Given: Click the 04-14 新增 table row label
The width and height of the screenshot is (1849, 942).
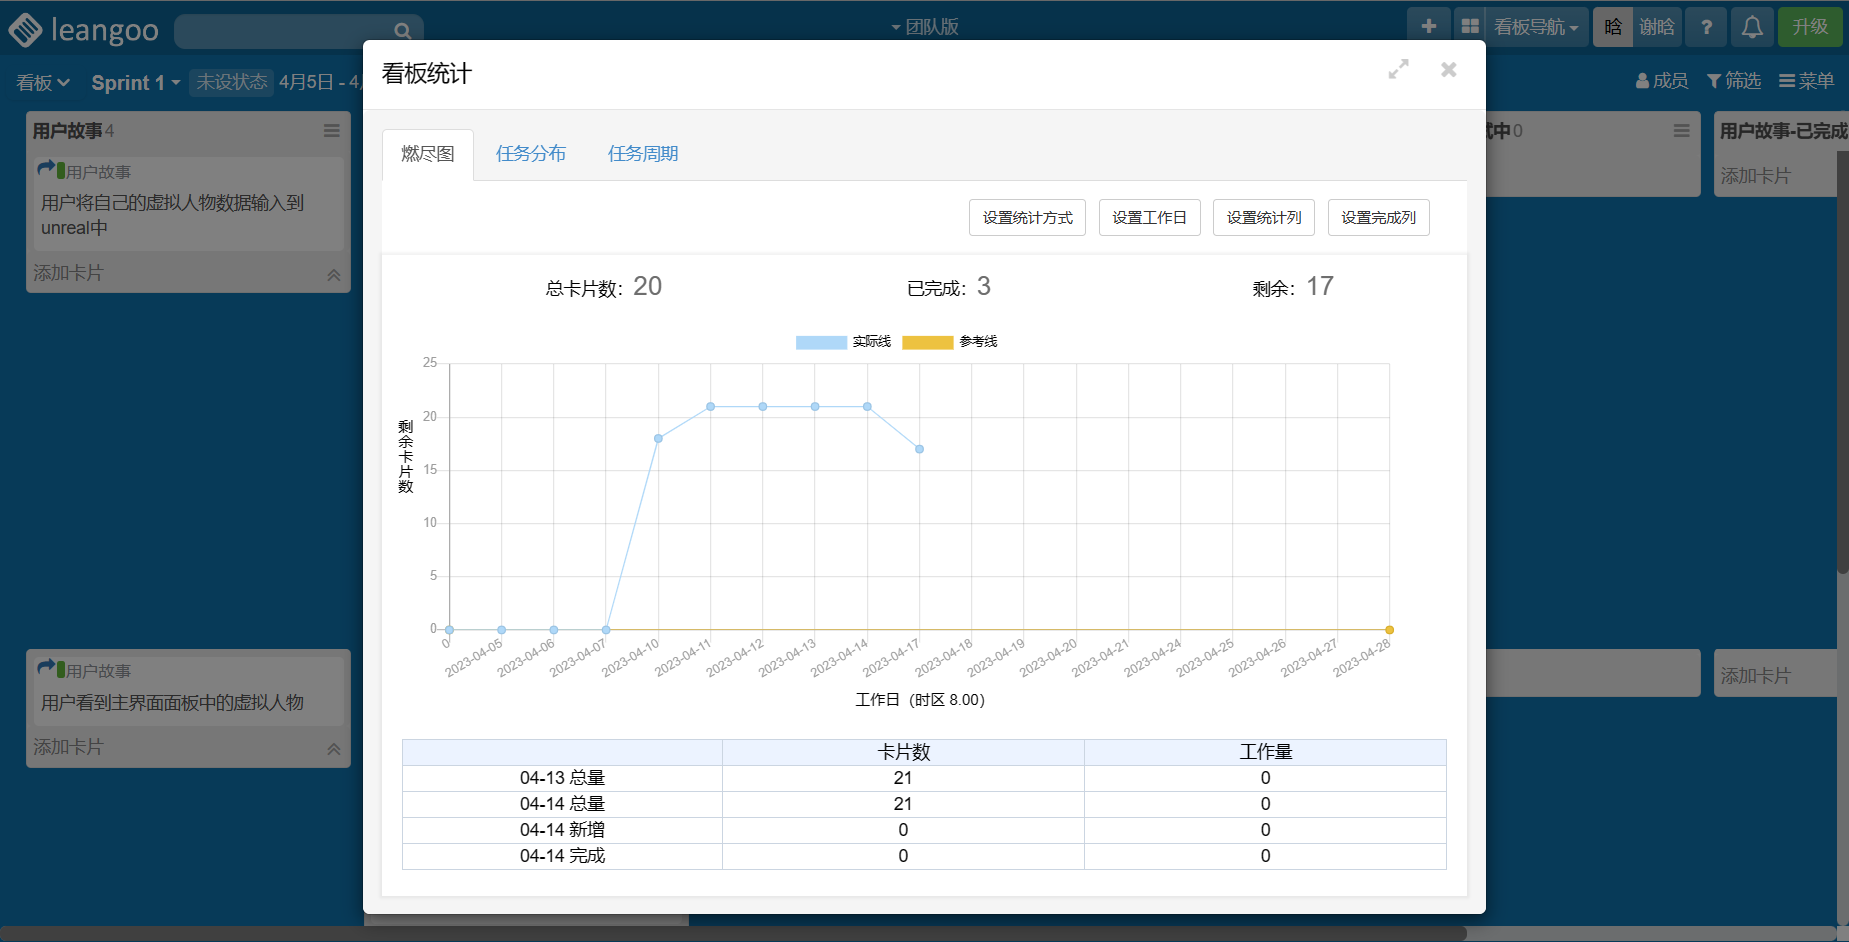Looking at the screenshot, I should tap(562, 830).
